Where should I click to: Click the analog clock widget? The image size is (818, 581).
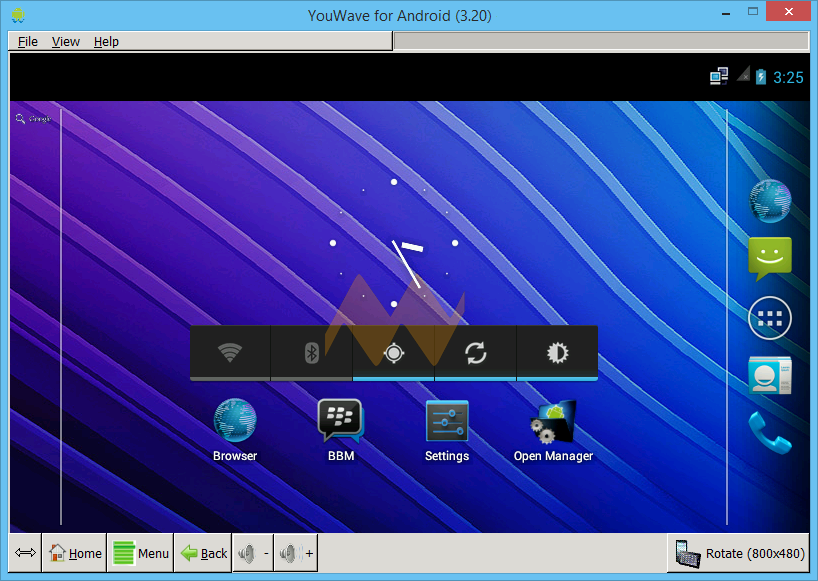[394, 243]
